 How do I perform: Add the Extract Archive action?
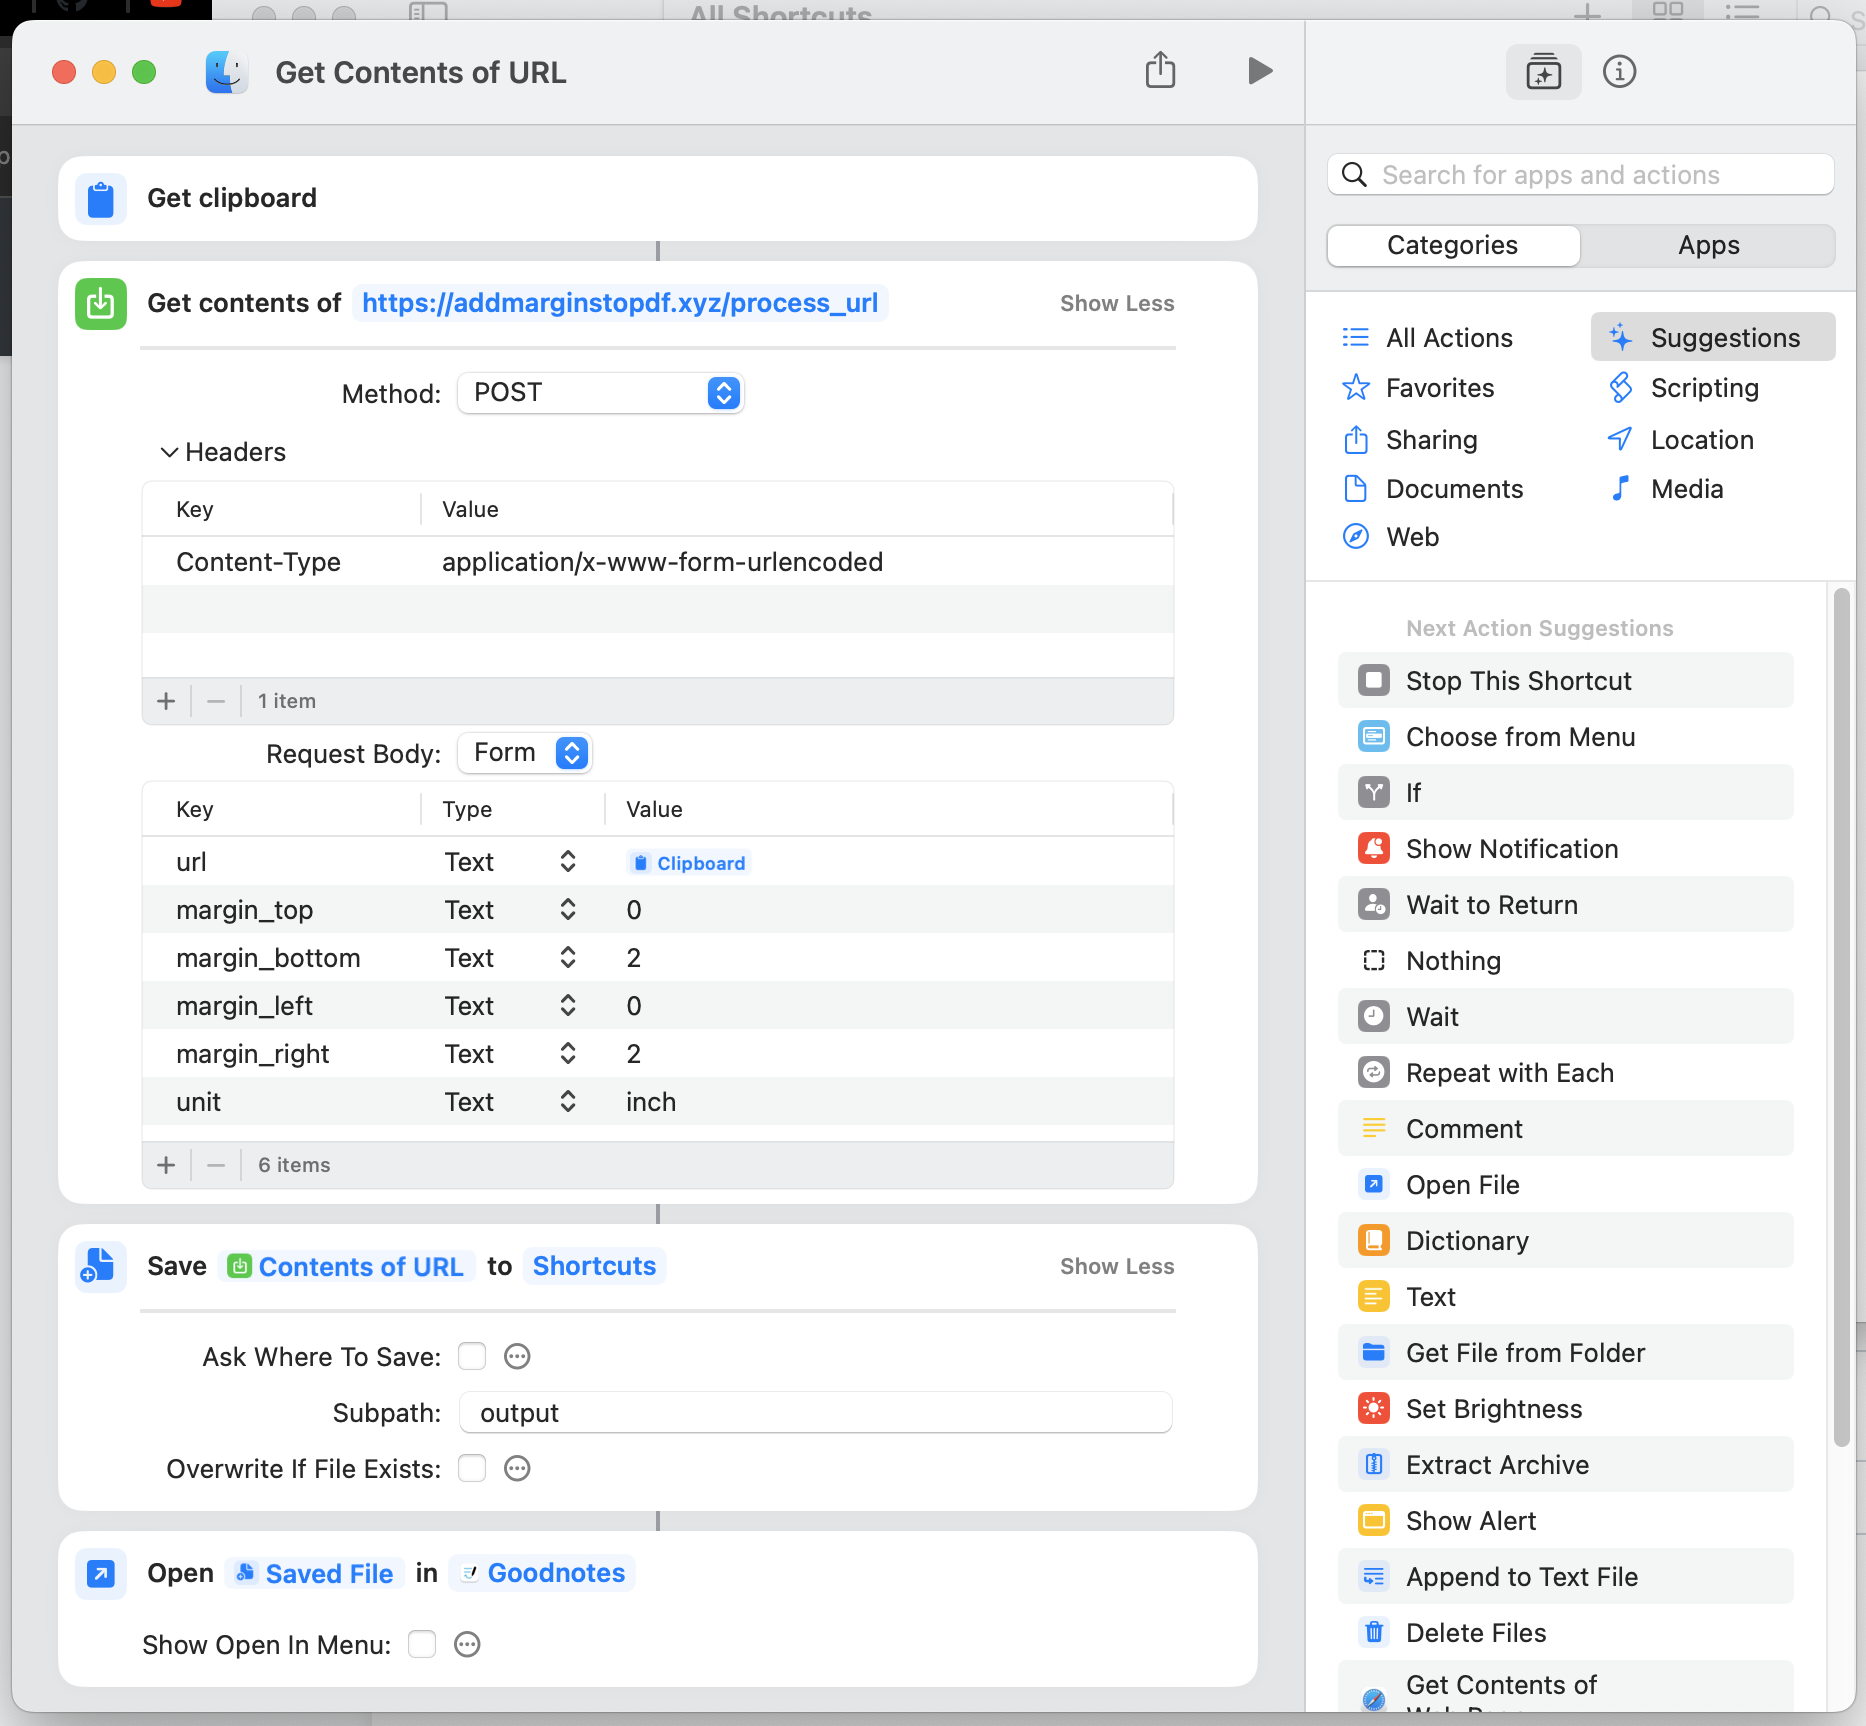(1565, 1465)
